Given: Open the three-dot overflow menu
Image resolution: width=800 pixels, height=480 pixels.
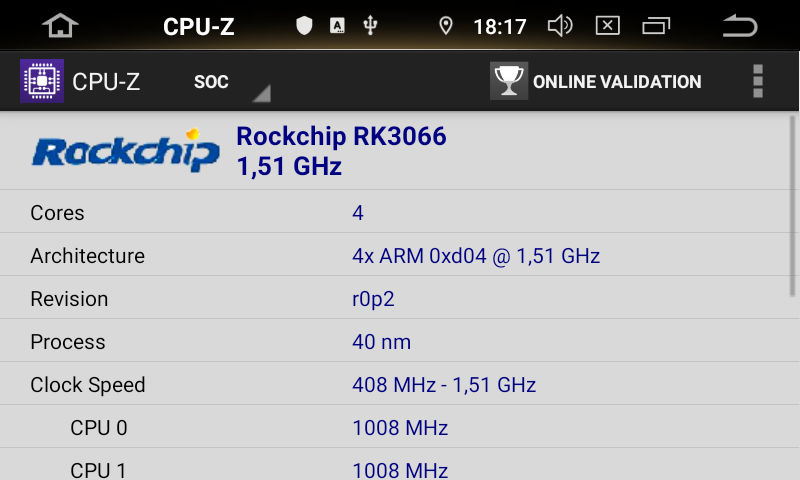Looking at the screenshot, I should [x=758, y=81].
